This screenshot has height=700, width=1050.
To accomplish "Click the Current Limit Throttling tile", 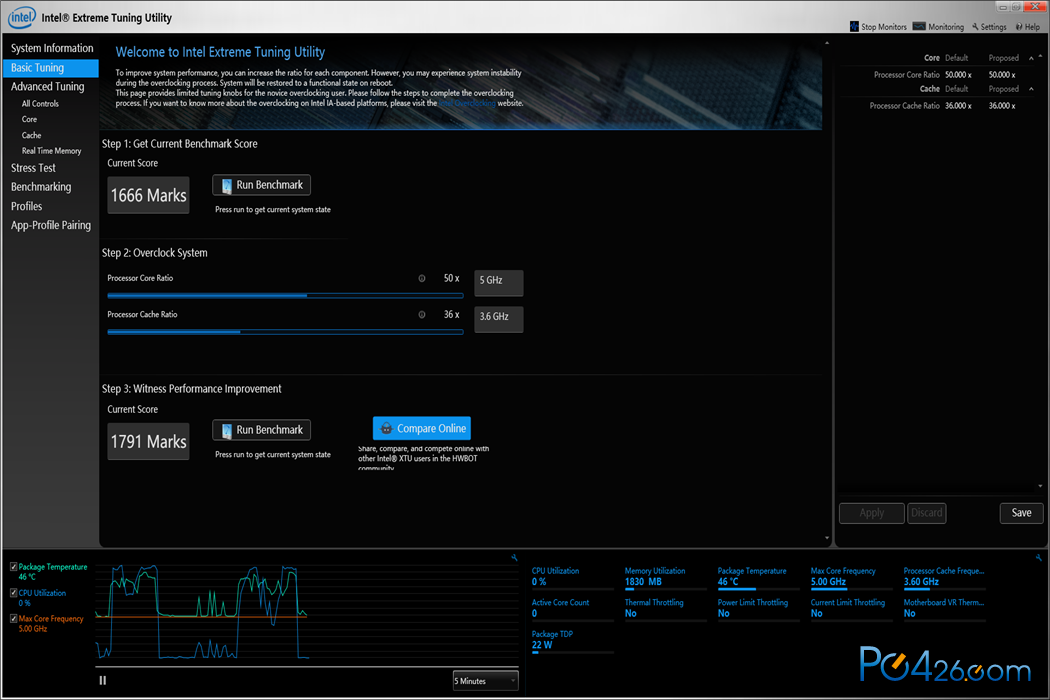I will pos(851,609).
